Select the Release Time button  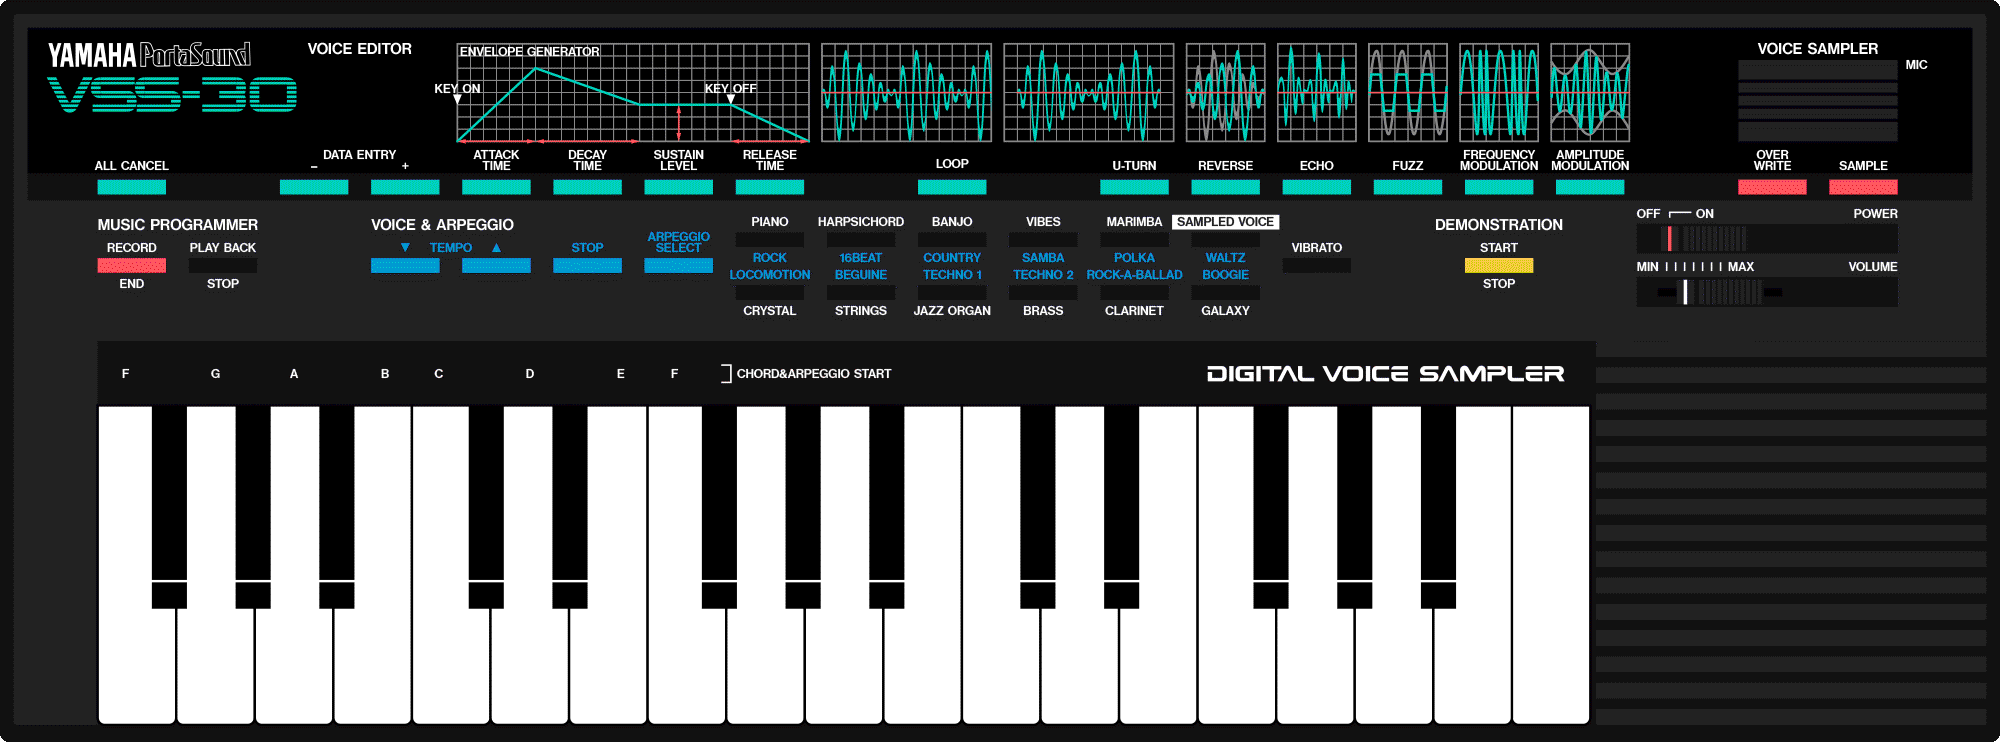point(769,187)
